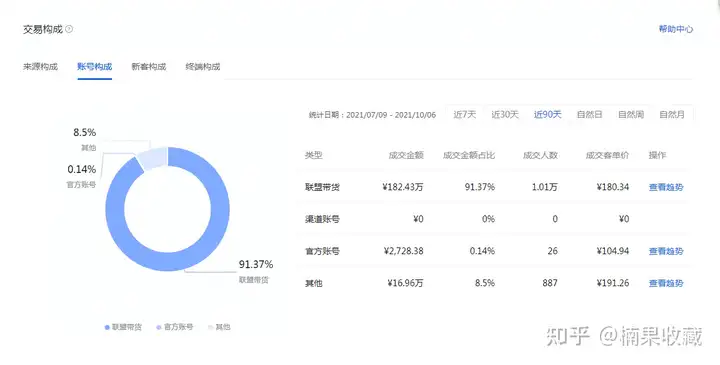
Task: Click the help icon next to 交易构成
Action: 69,29
